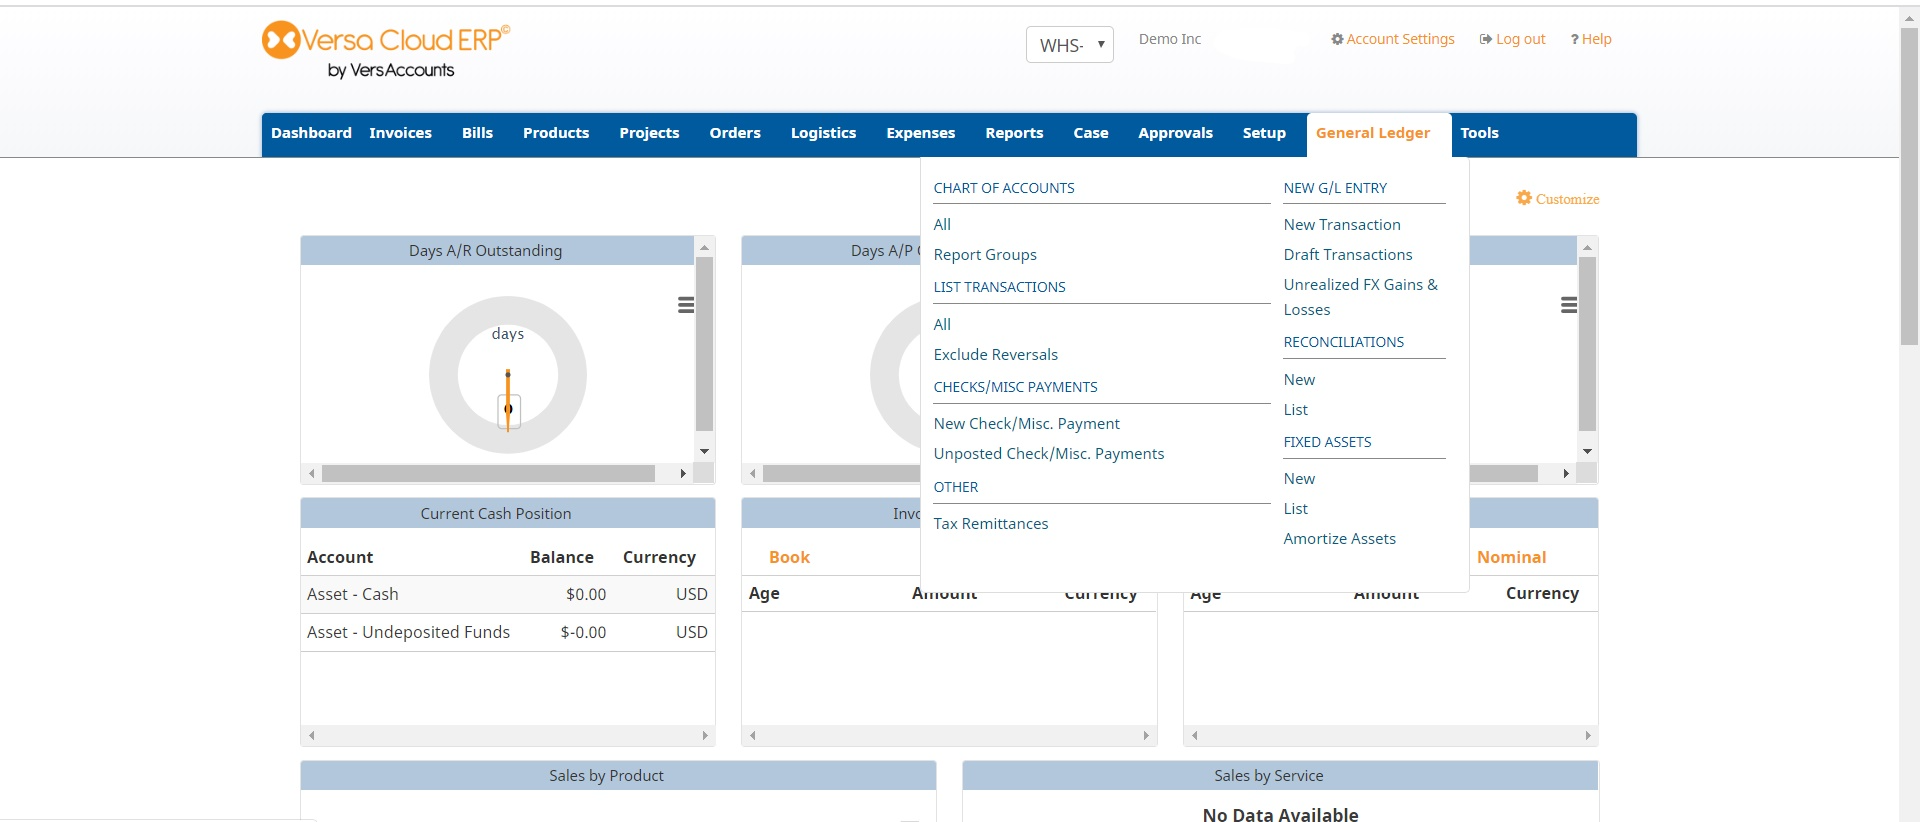Open the Reports menu in navigation bar
Screen dimensions: 1920x822
point(1014,133)
